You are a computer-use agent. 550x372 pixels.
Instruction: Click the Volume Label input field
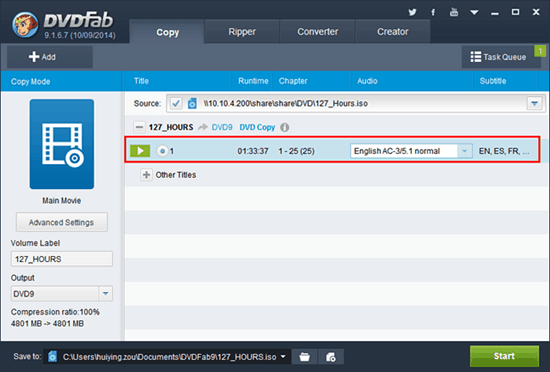pyautogui.click(x=62, y=259)
